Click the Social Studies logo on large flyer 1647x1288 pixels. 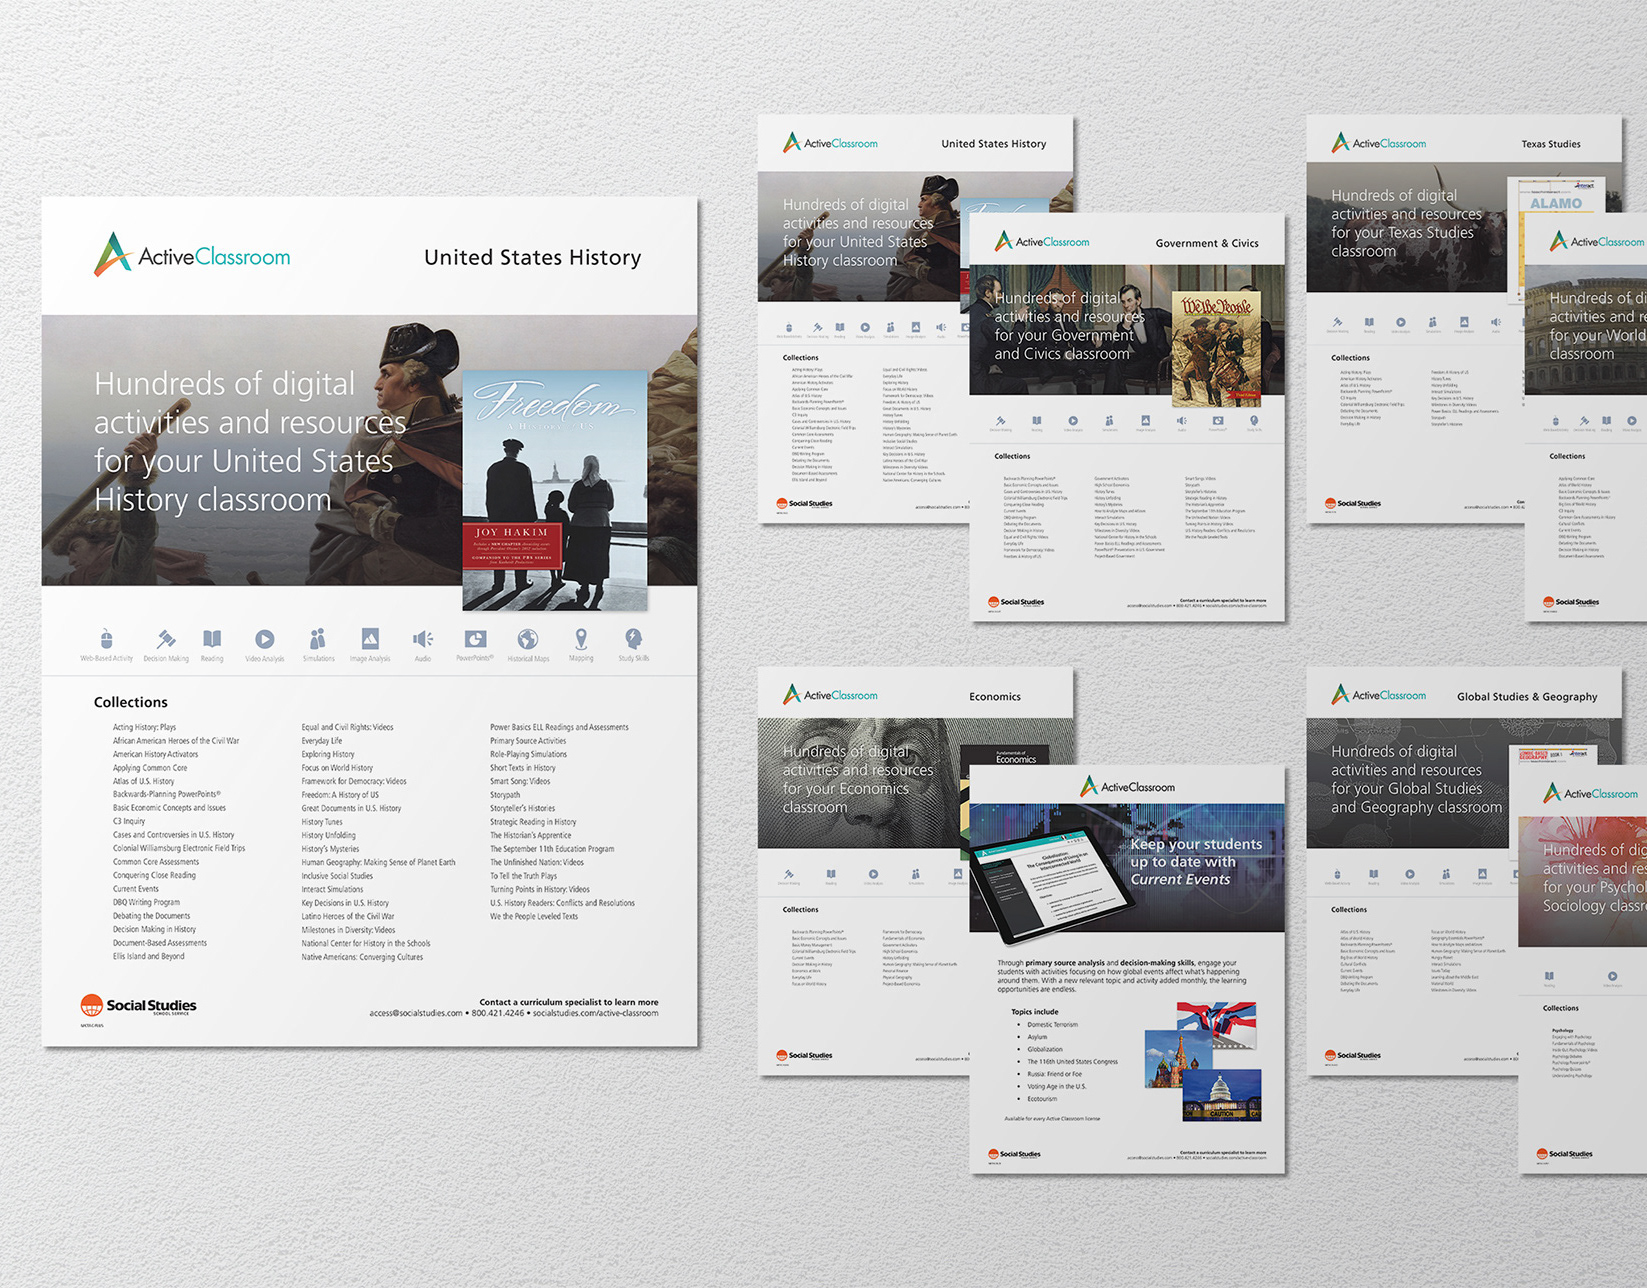[138, 1006]
